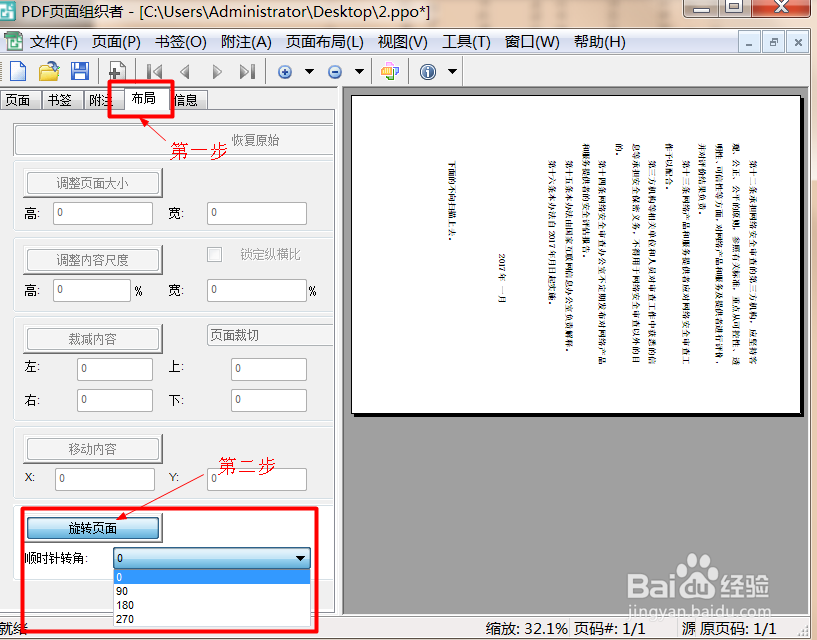Viewport: 817px width, 640px height.
Task: Focus move content X field
Action: coord(105,478)
